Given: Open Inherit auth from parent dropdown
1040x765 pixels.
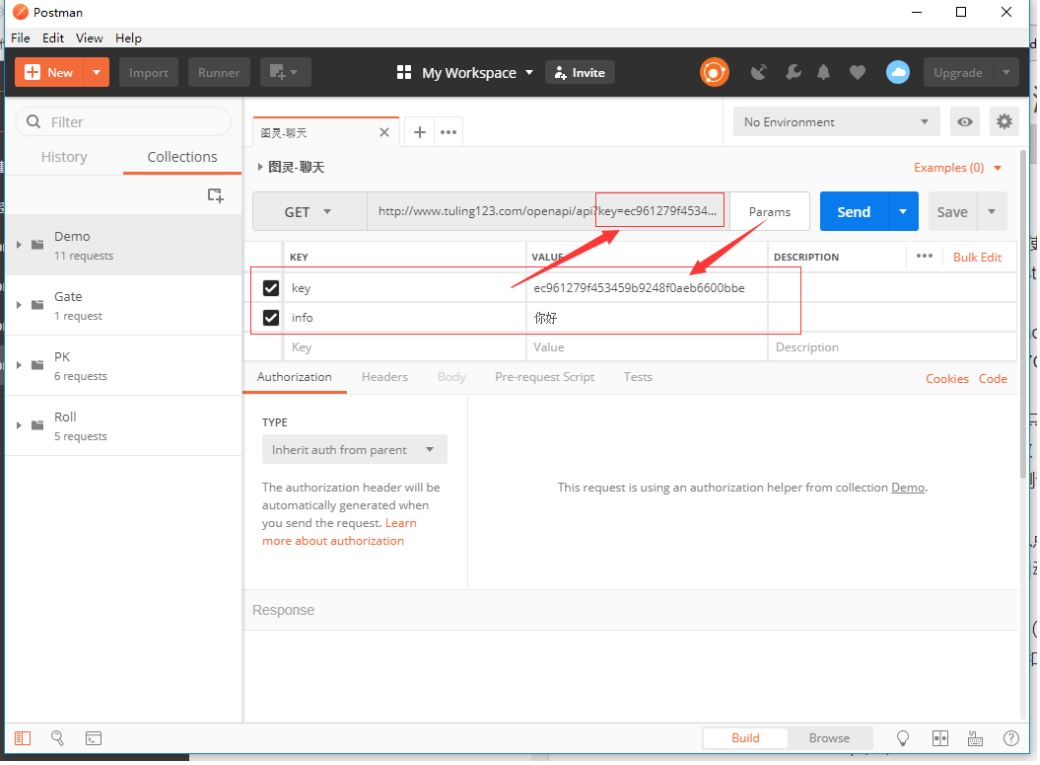Looking at the screenshot, I should point(354,450).
